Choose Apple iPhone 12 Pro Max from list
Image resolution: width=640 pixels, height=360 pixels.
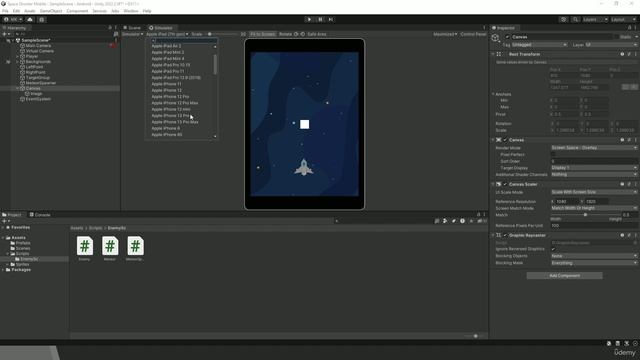175,103
